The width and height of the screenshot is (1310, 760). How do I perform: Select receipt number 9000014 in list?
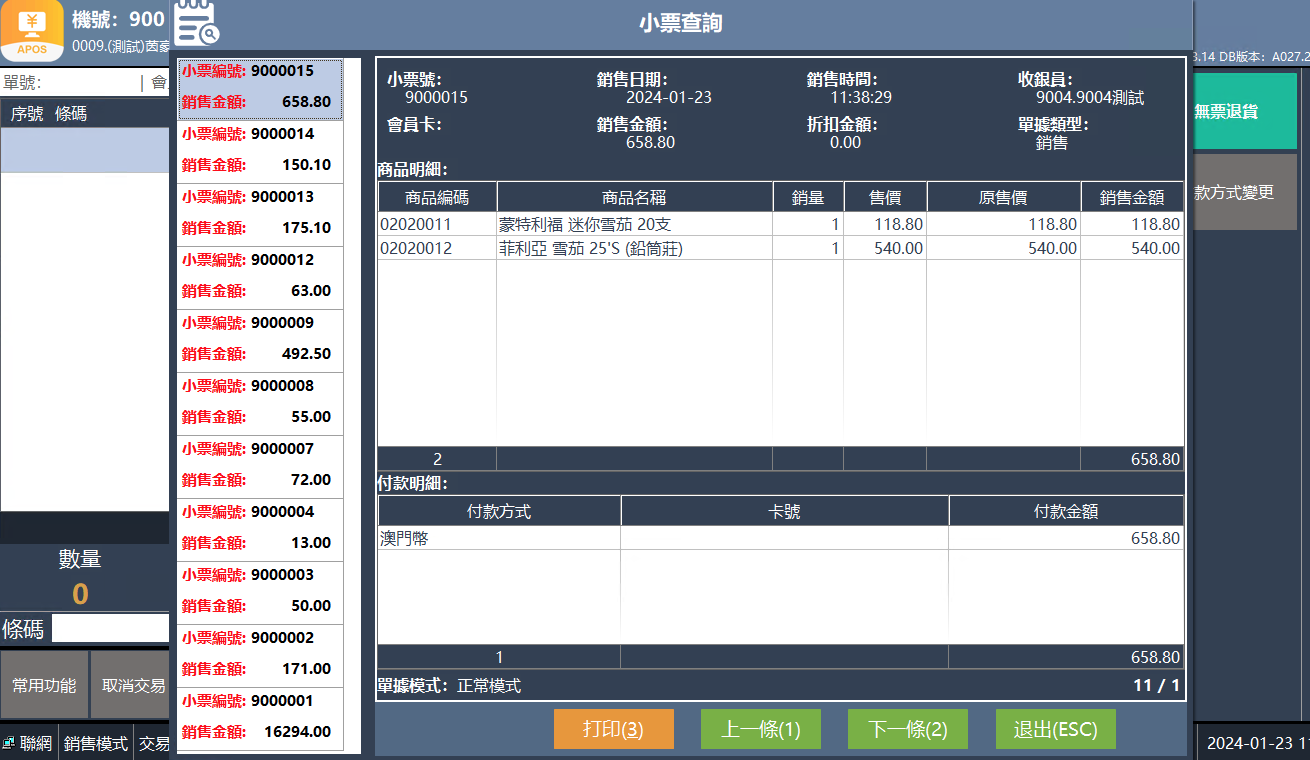pyautogui.click(x=260, y=150)
